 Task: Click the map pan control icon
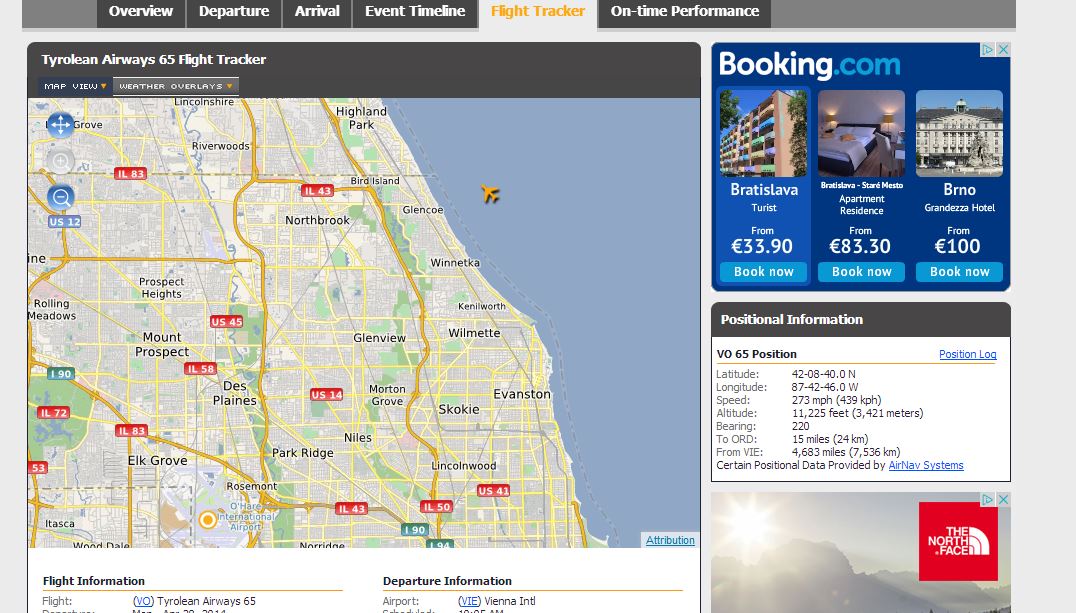[x=60, y=124]
